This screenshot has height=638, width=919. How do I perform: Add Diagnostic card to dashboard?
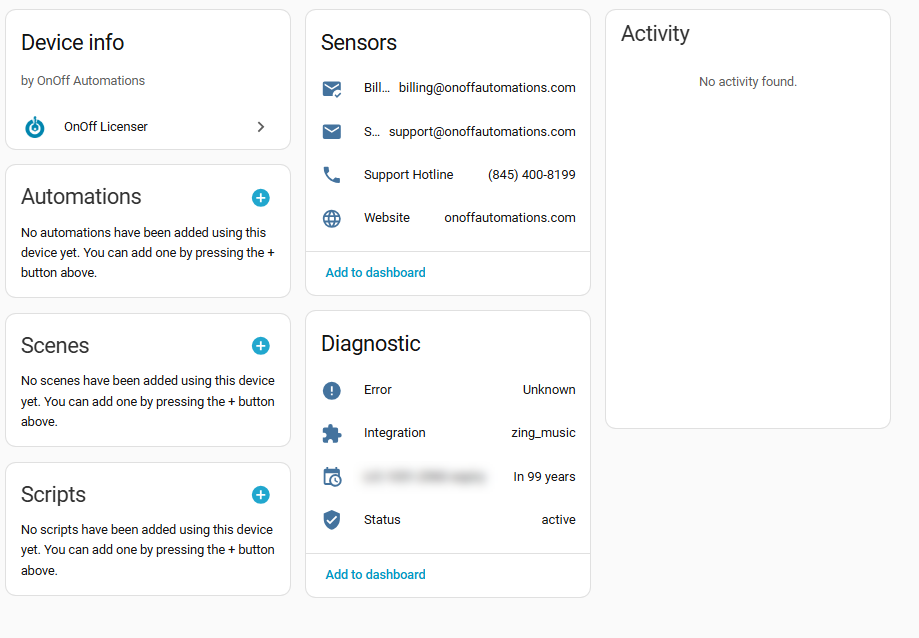coord(375,575)
